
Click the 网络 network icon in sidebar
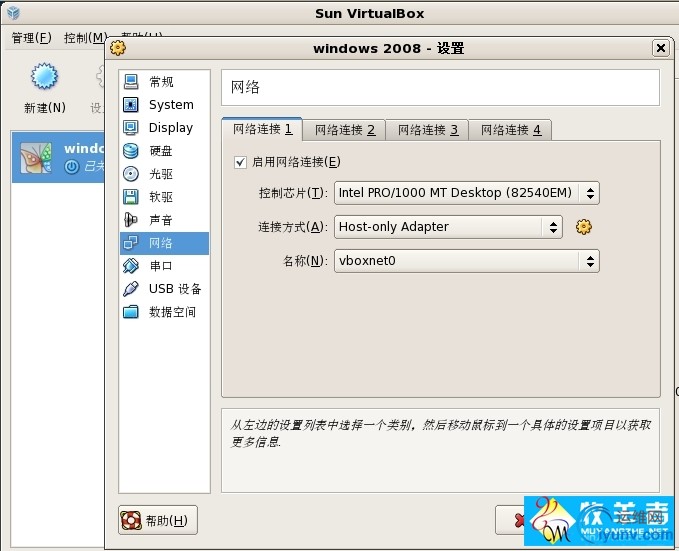tap(131, 243)
